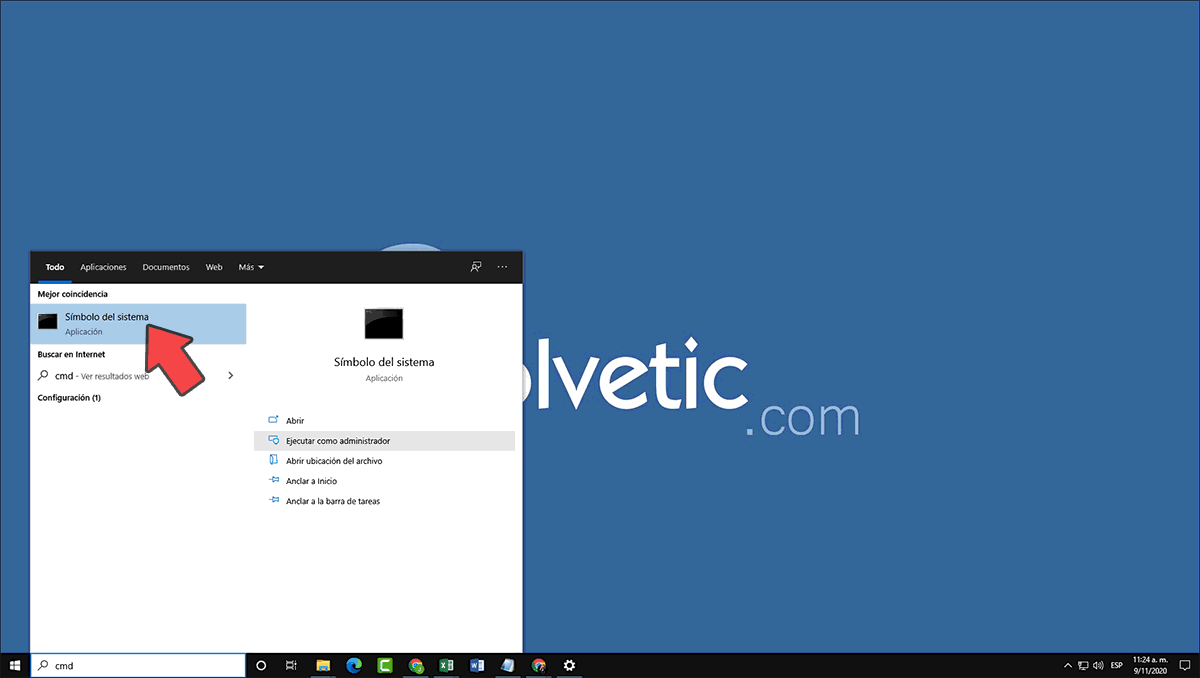The image size is (1200, 678).
Task: Select Anclar a la barra de tareas
Action: coord(332,501)
